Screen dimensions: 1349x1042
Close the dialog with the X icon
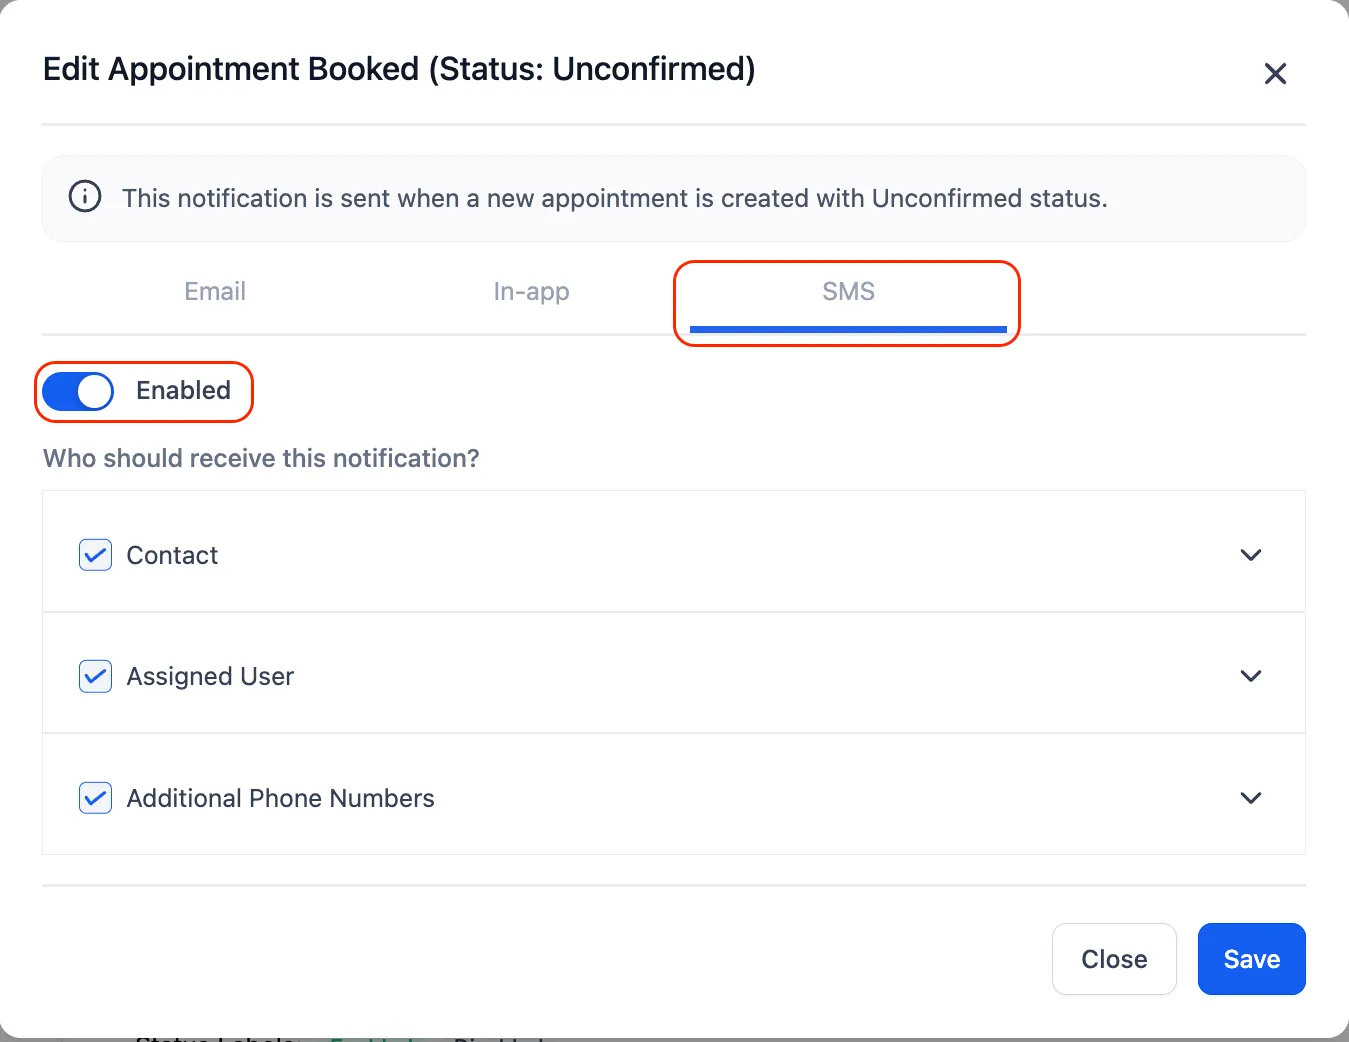tap(1275, 74)
